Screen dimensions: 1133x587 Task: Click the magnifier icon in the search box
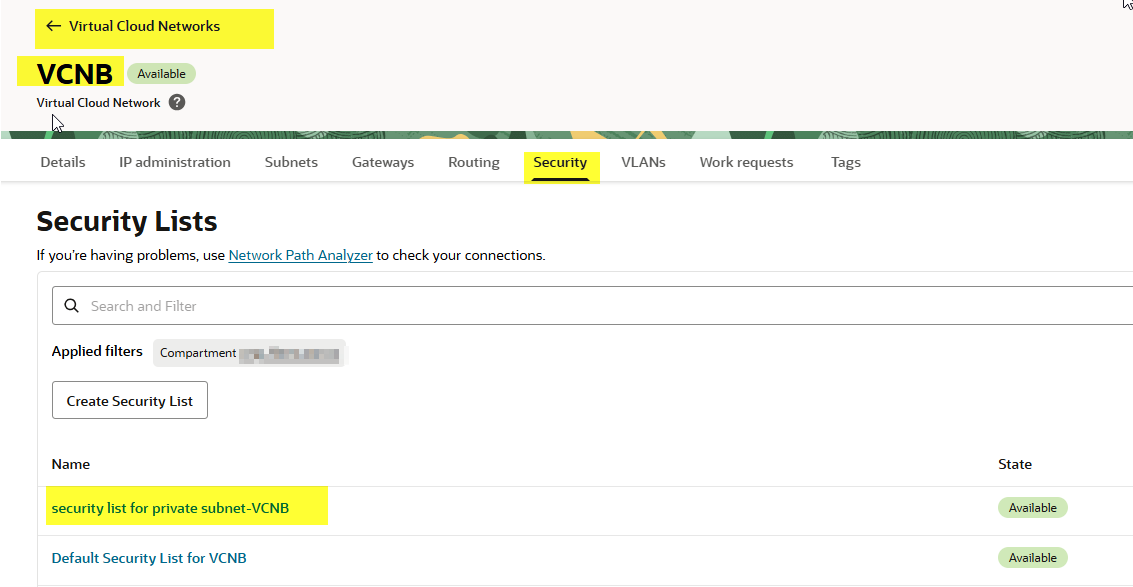[71, 306]
